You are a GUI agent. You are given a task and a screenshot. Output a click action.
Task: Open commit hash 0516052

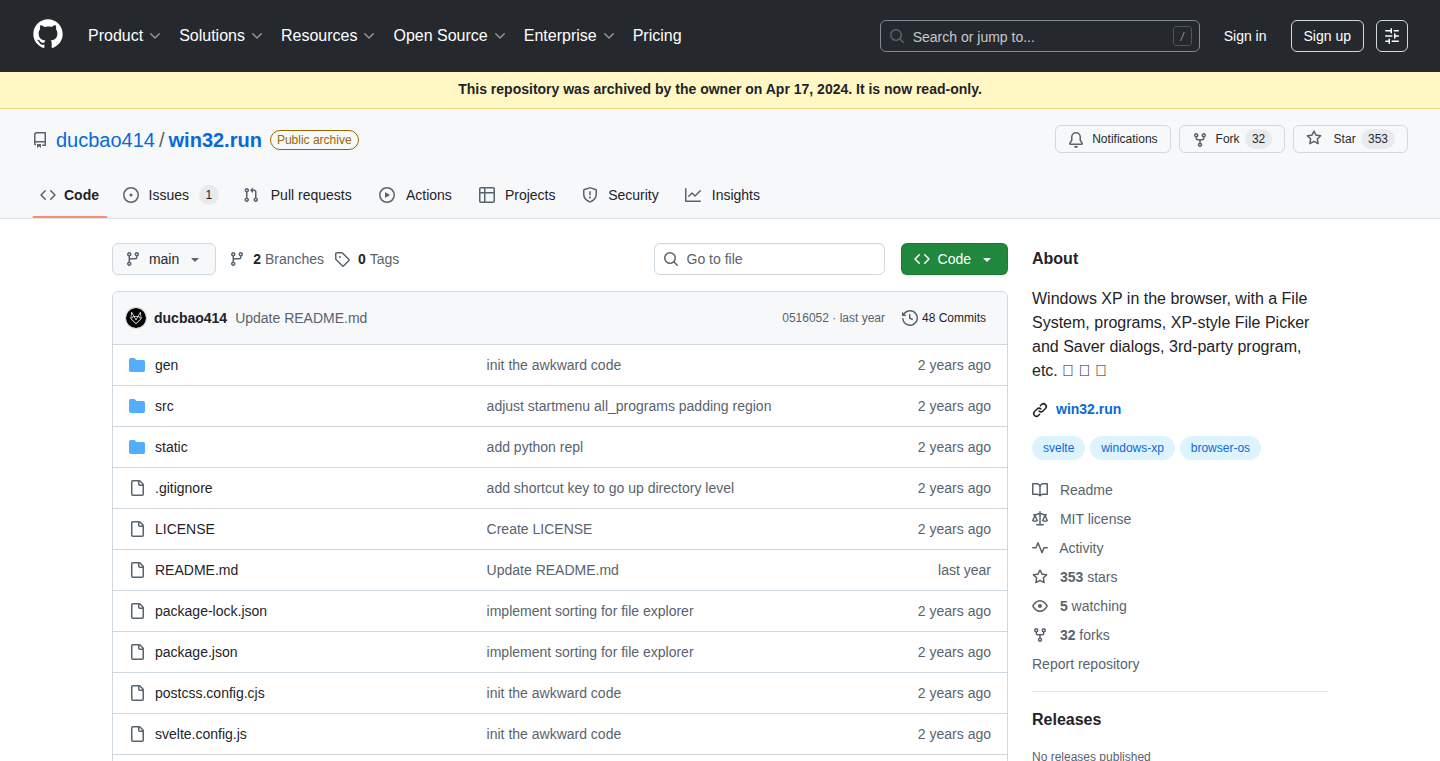[805, 318]
